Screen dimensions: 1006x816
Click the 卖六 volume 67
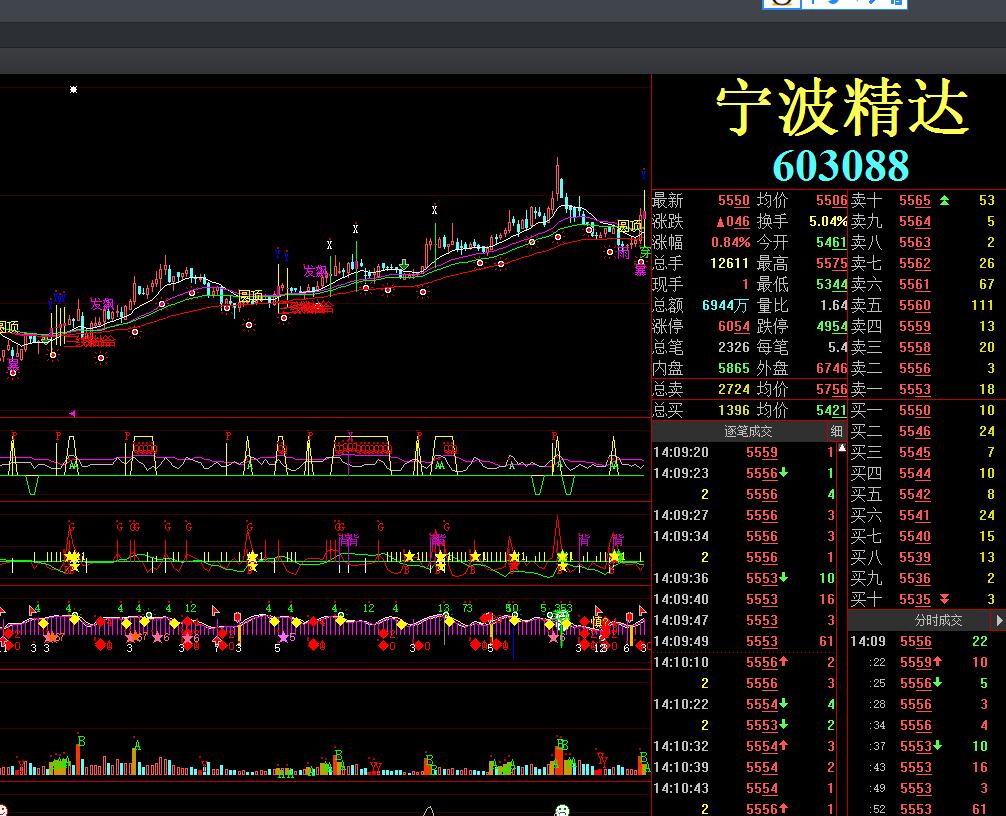coord(987,285)
